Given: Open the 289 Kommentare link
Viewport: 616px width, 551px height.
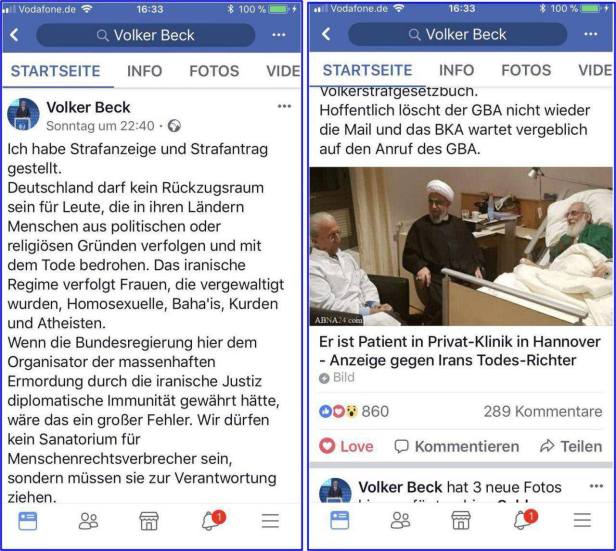Looking at the screenshot, I should click(543, 411).
